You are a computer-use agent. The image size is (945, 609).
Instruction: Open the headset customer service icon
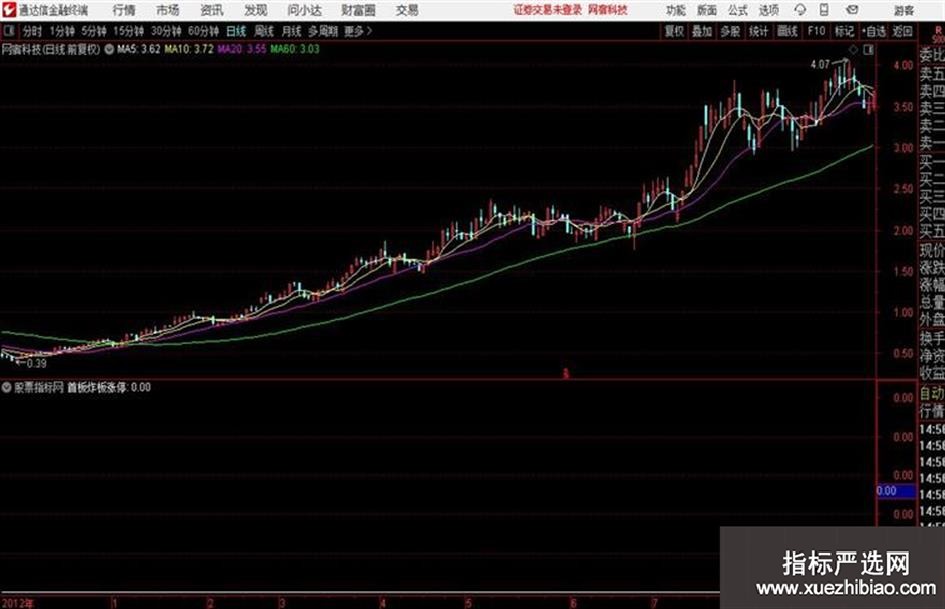click(x=800, y=10)
